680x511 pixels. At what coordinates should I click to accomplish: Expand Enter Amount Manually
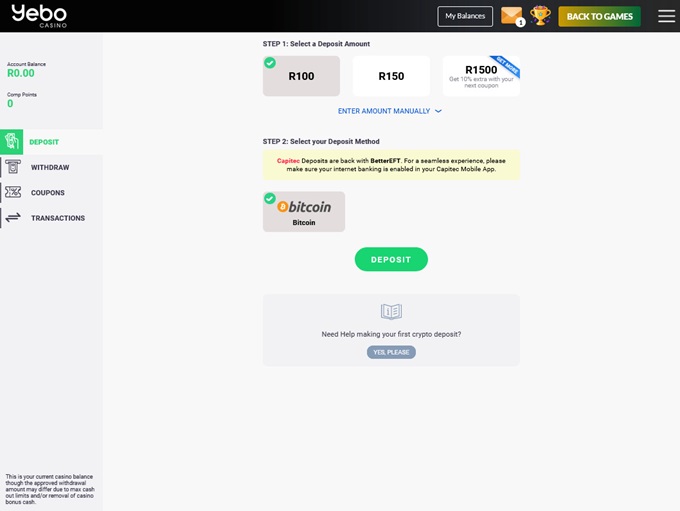pos(390,111)
